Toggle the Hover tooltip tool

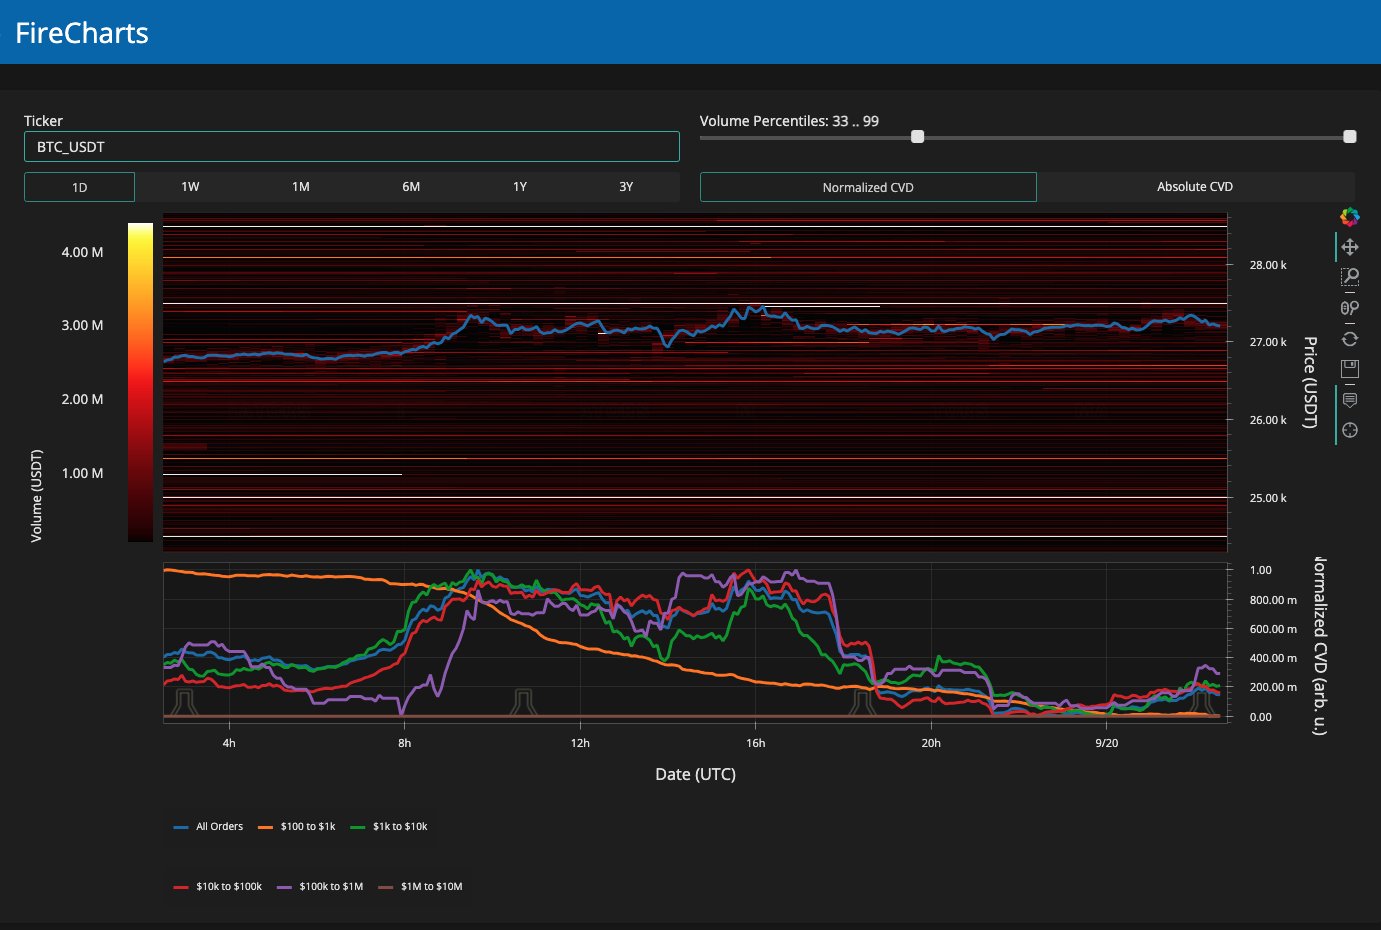coord(1349,400)
